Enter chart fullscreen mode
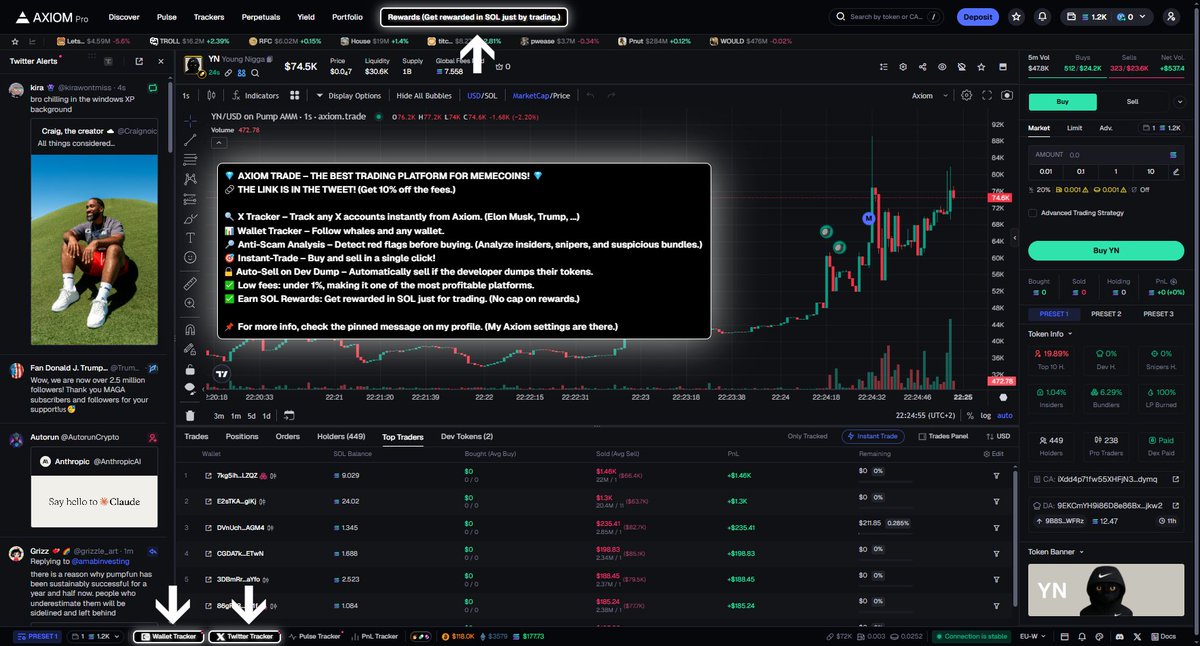The image size is (1200, 646). 987,96
